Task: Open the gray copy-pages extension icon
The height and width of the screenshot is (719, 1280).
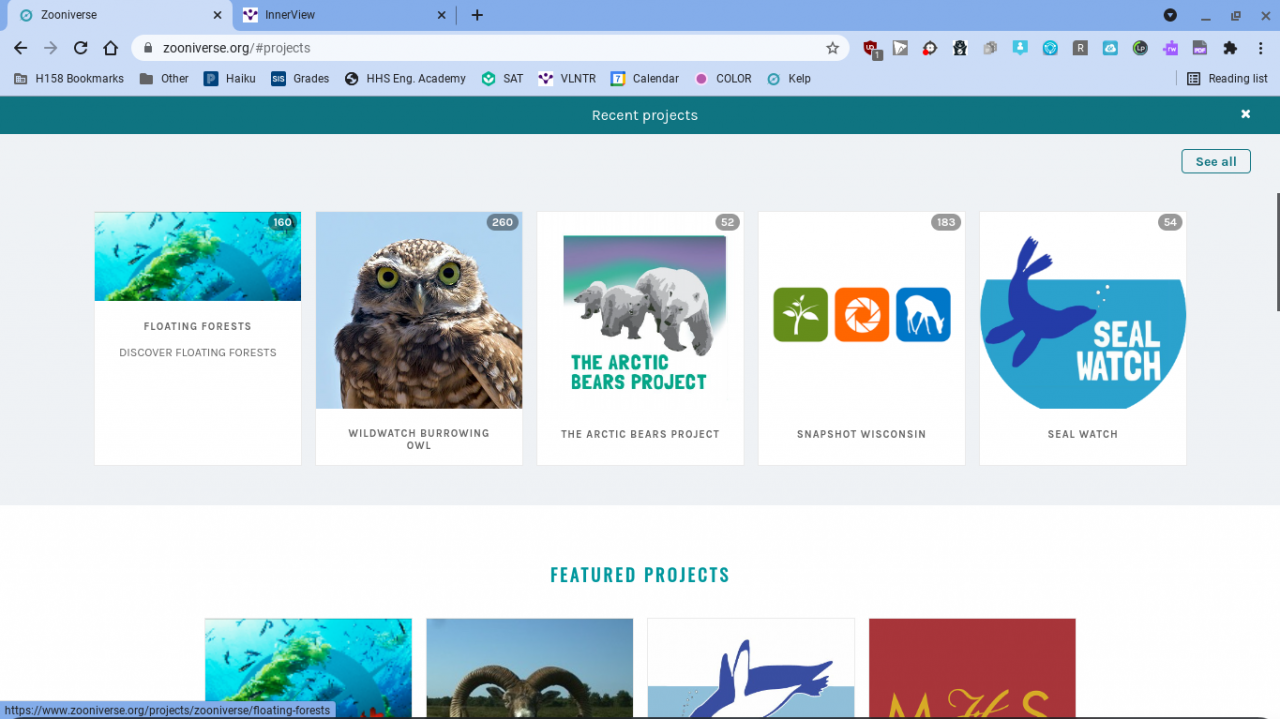Action: pos(990,48)
